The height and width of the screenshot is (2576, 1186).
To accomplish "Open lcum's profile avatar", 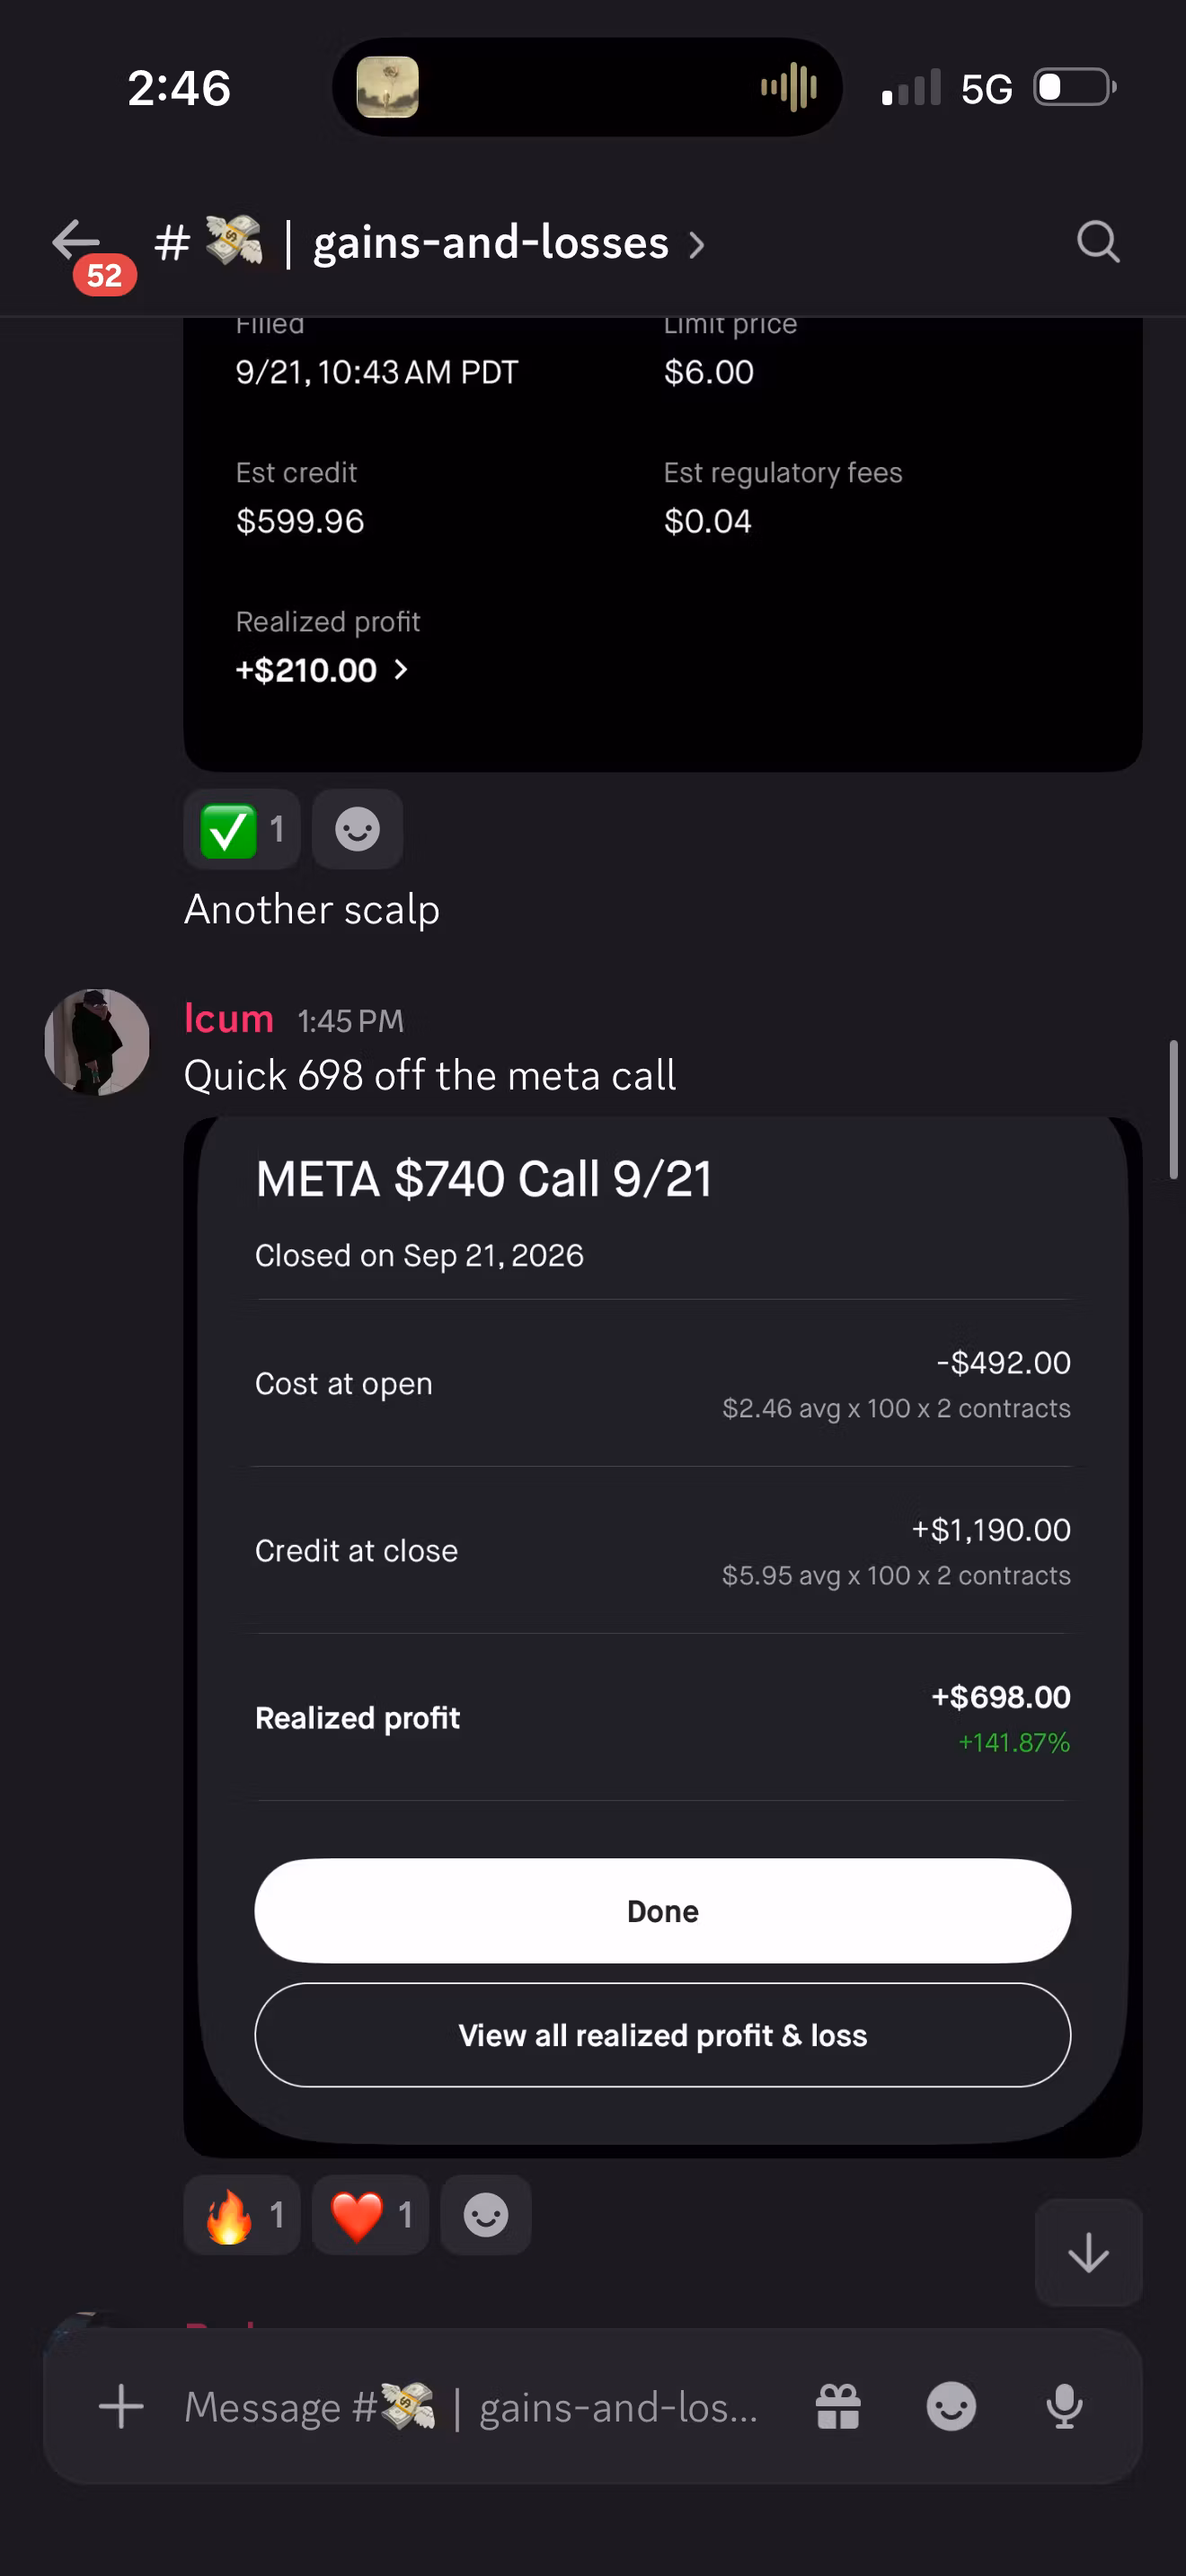I will tap(97, 1042).
